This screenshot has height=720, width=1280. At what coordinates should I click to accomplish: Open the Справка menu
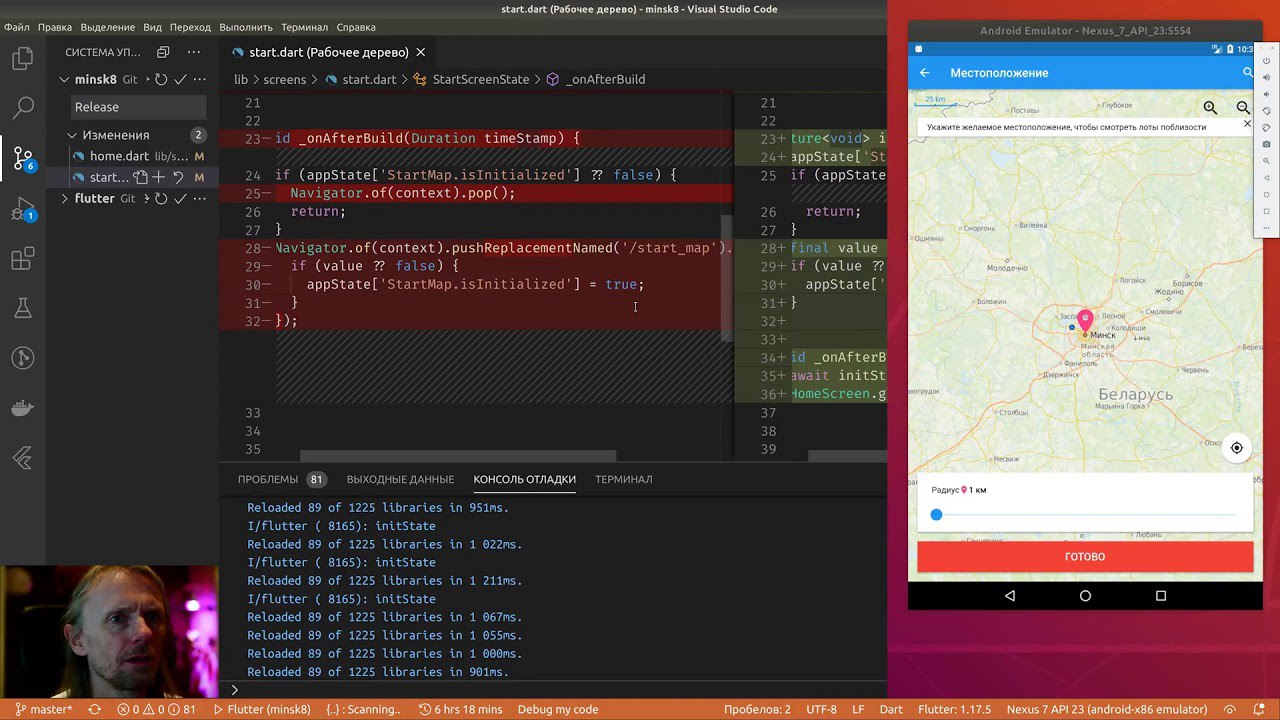pyautogui.click(x=356, y=27)
